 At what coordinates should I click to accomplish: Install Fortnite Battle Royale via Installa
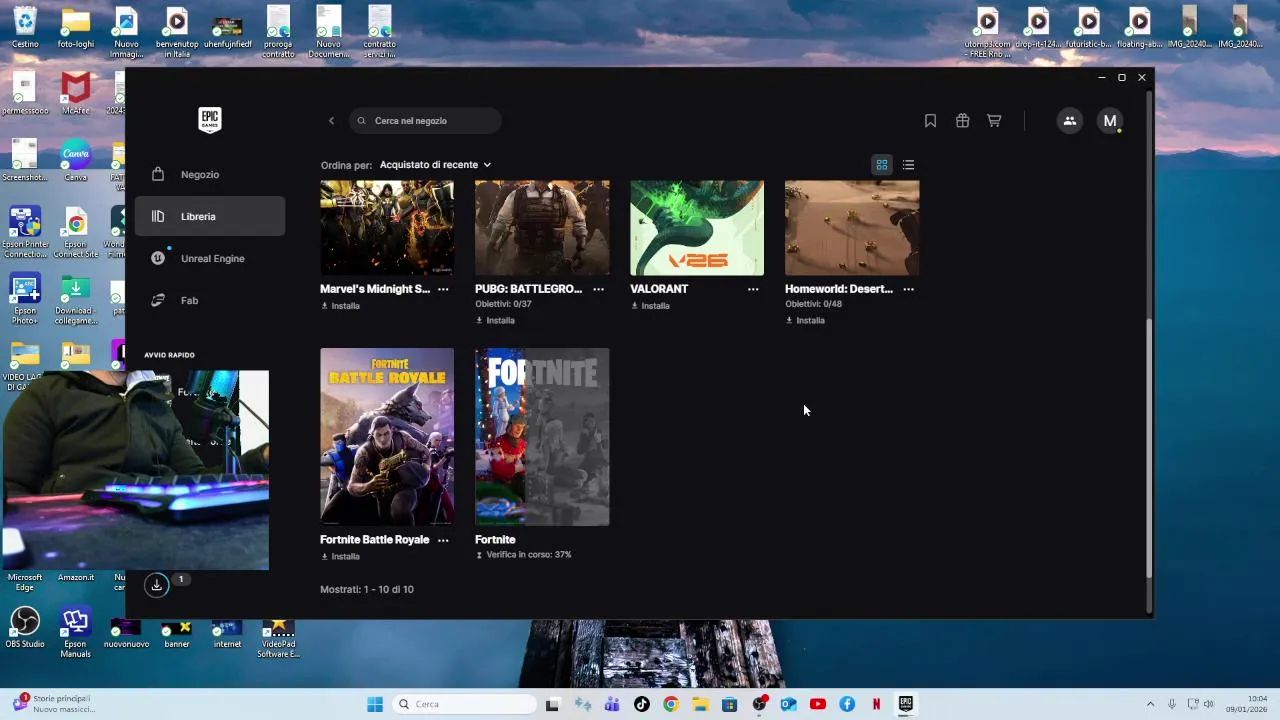[x=340, y=557]
